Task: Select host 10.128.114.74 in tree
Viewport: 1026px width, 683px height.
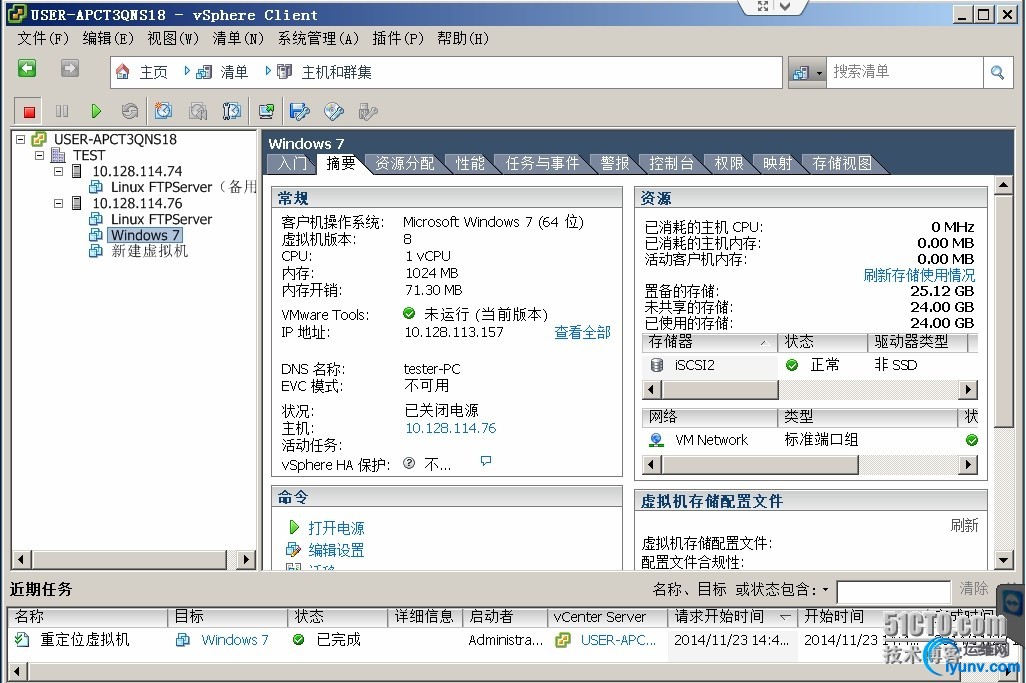Action: 137,171
